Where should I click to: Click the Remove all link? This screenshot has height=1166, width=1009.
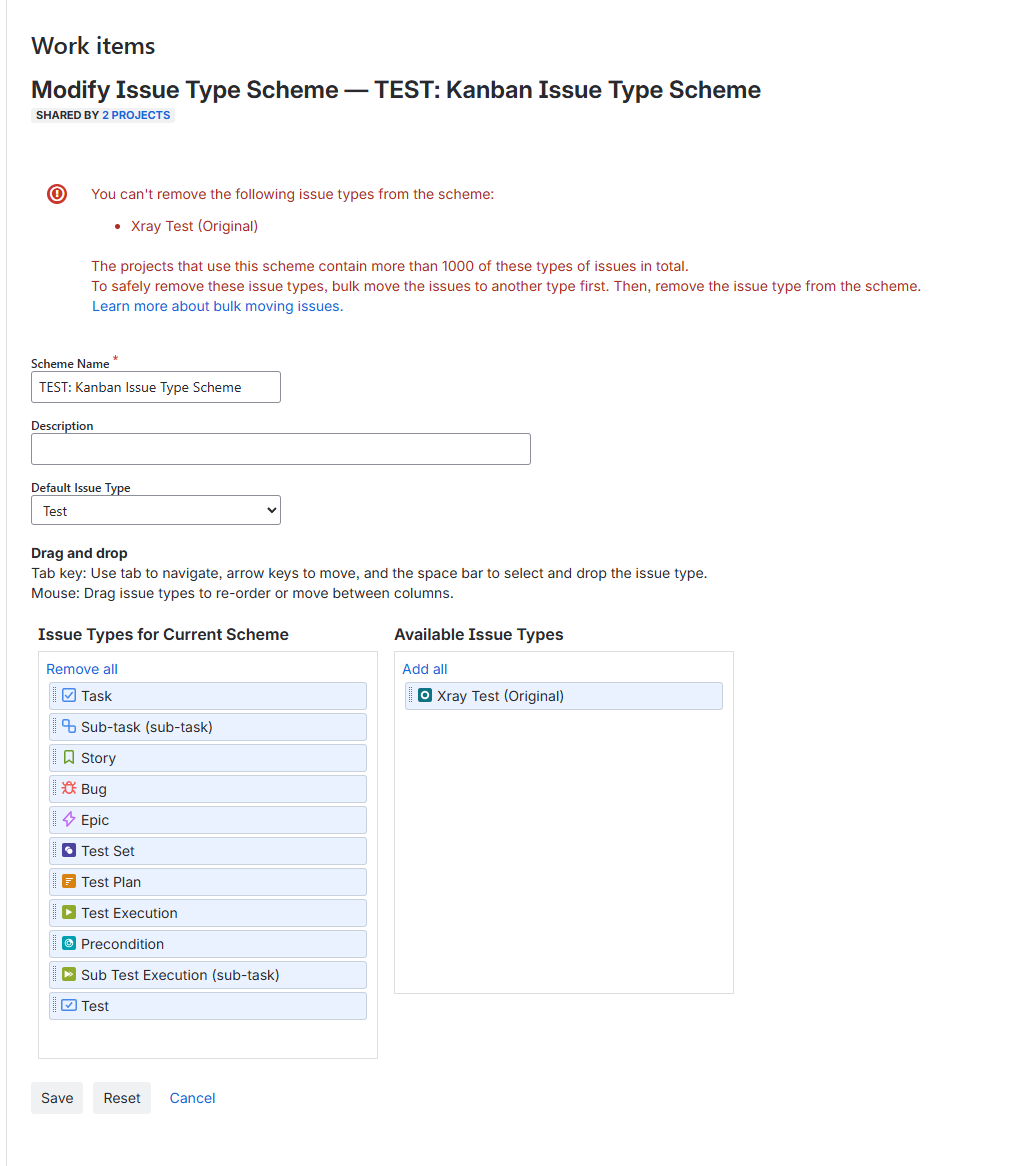(82, 669)
